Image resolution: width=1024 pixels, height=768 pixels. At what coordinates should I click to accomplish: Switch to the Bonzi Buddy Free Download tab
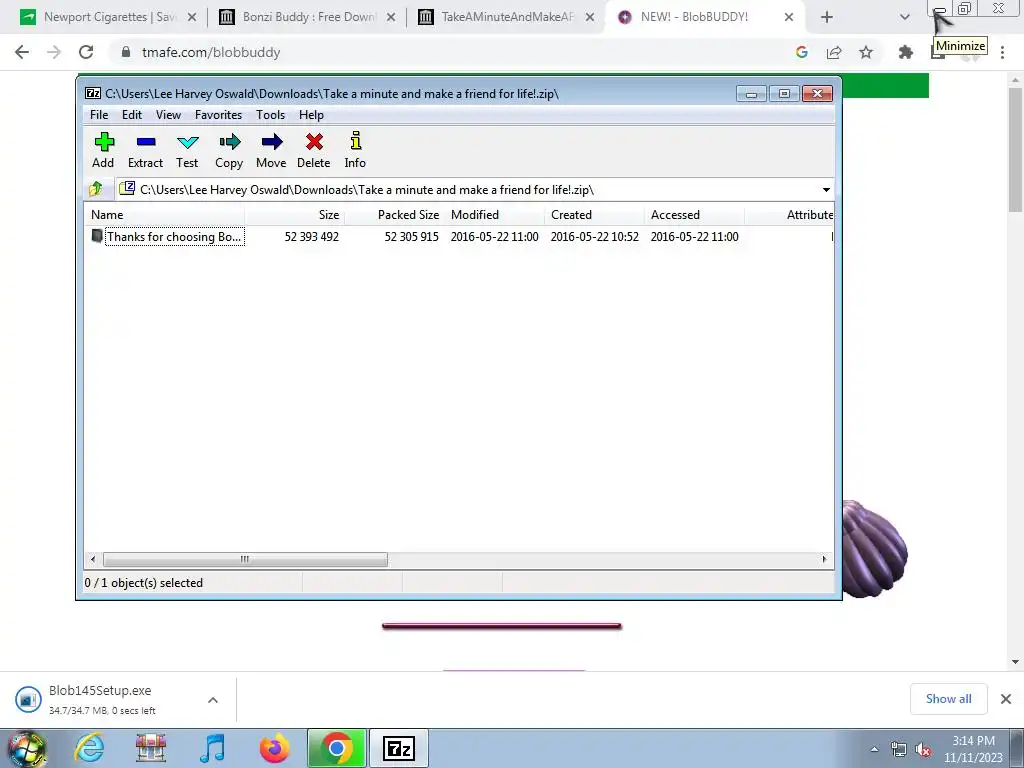(x=307, y=17)
